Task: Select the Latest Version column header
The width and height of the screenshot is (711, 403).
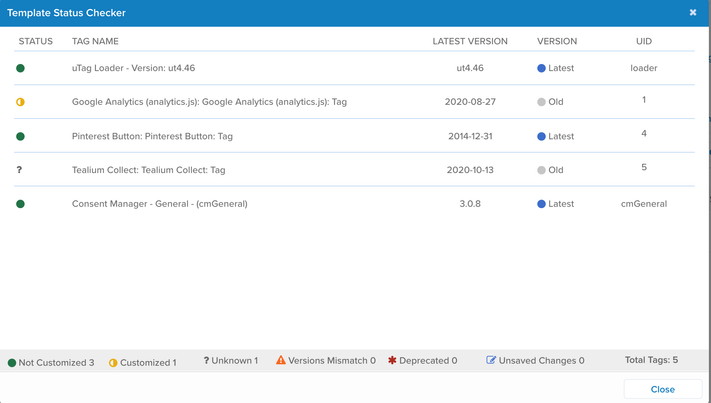Action: pyautogui.click(x=470, y=42)
